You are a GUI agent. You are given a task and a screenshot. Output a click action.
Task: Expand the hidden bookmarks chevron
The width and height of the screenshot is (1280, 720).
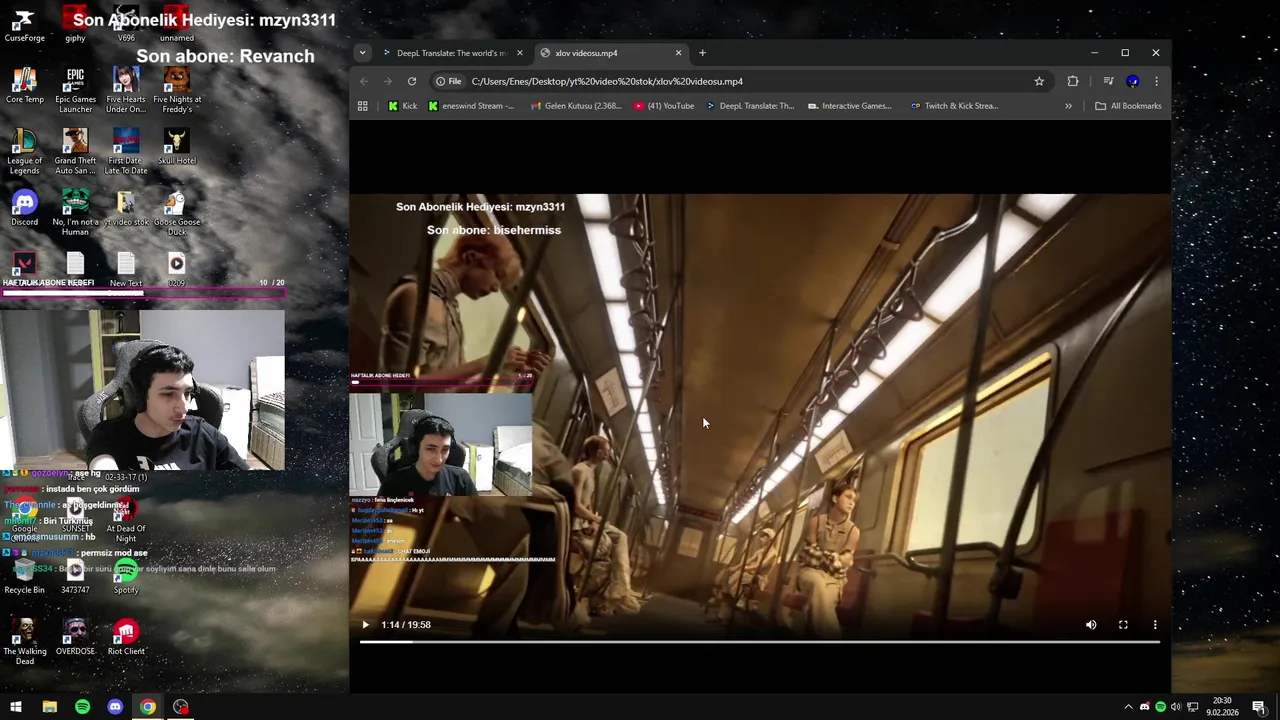[x=1068, y=106]
